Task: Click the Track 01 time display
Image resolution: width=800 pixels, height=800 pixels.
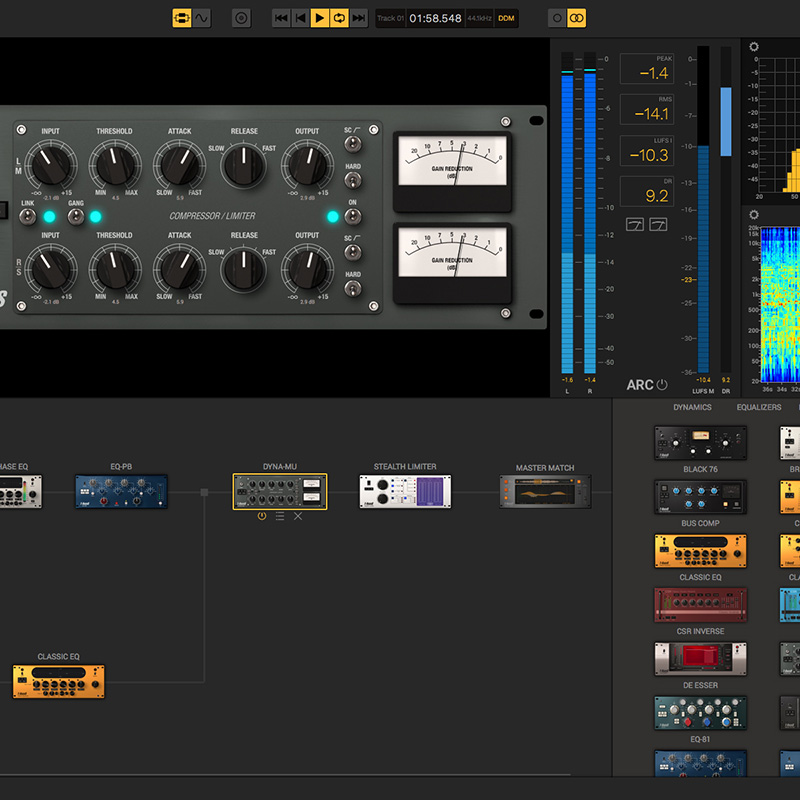Action: point(435,18)
